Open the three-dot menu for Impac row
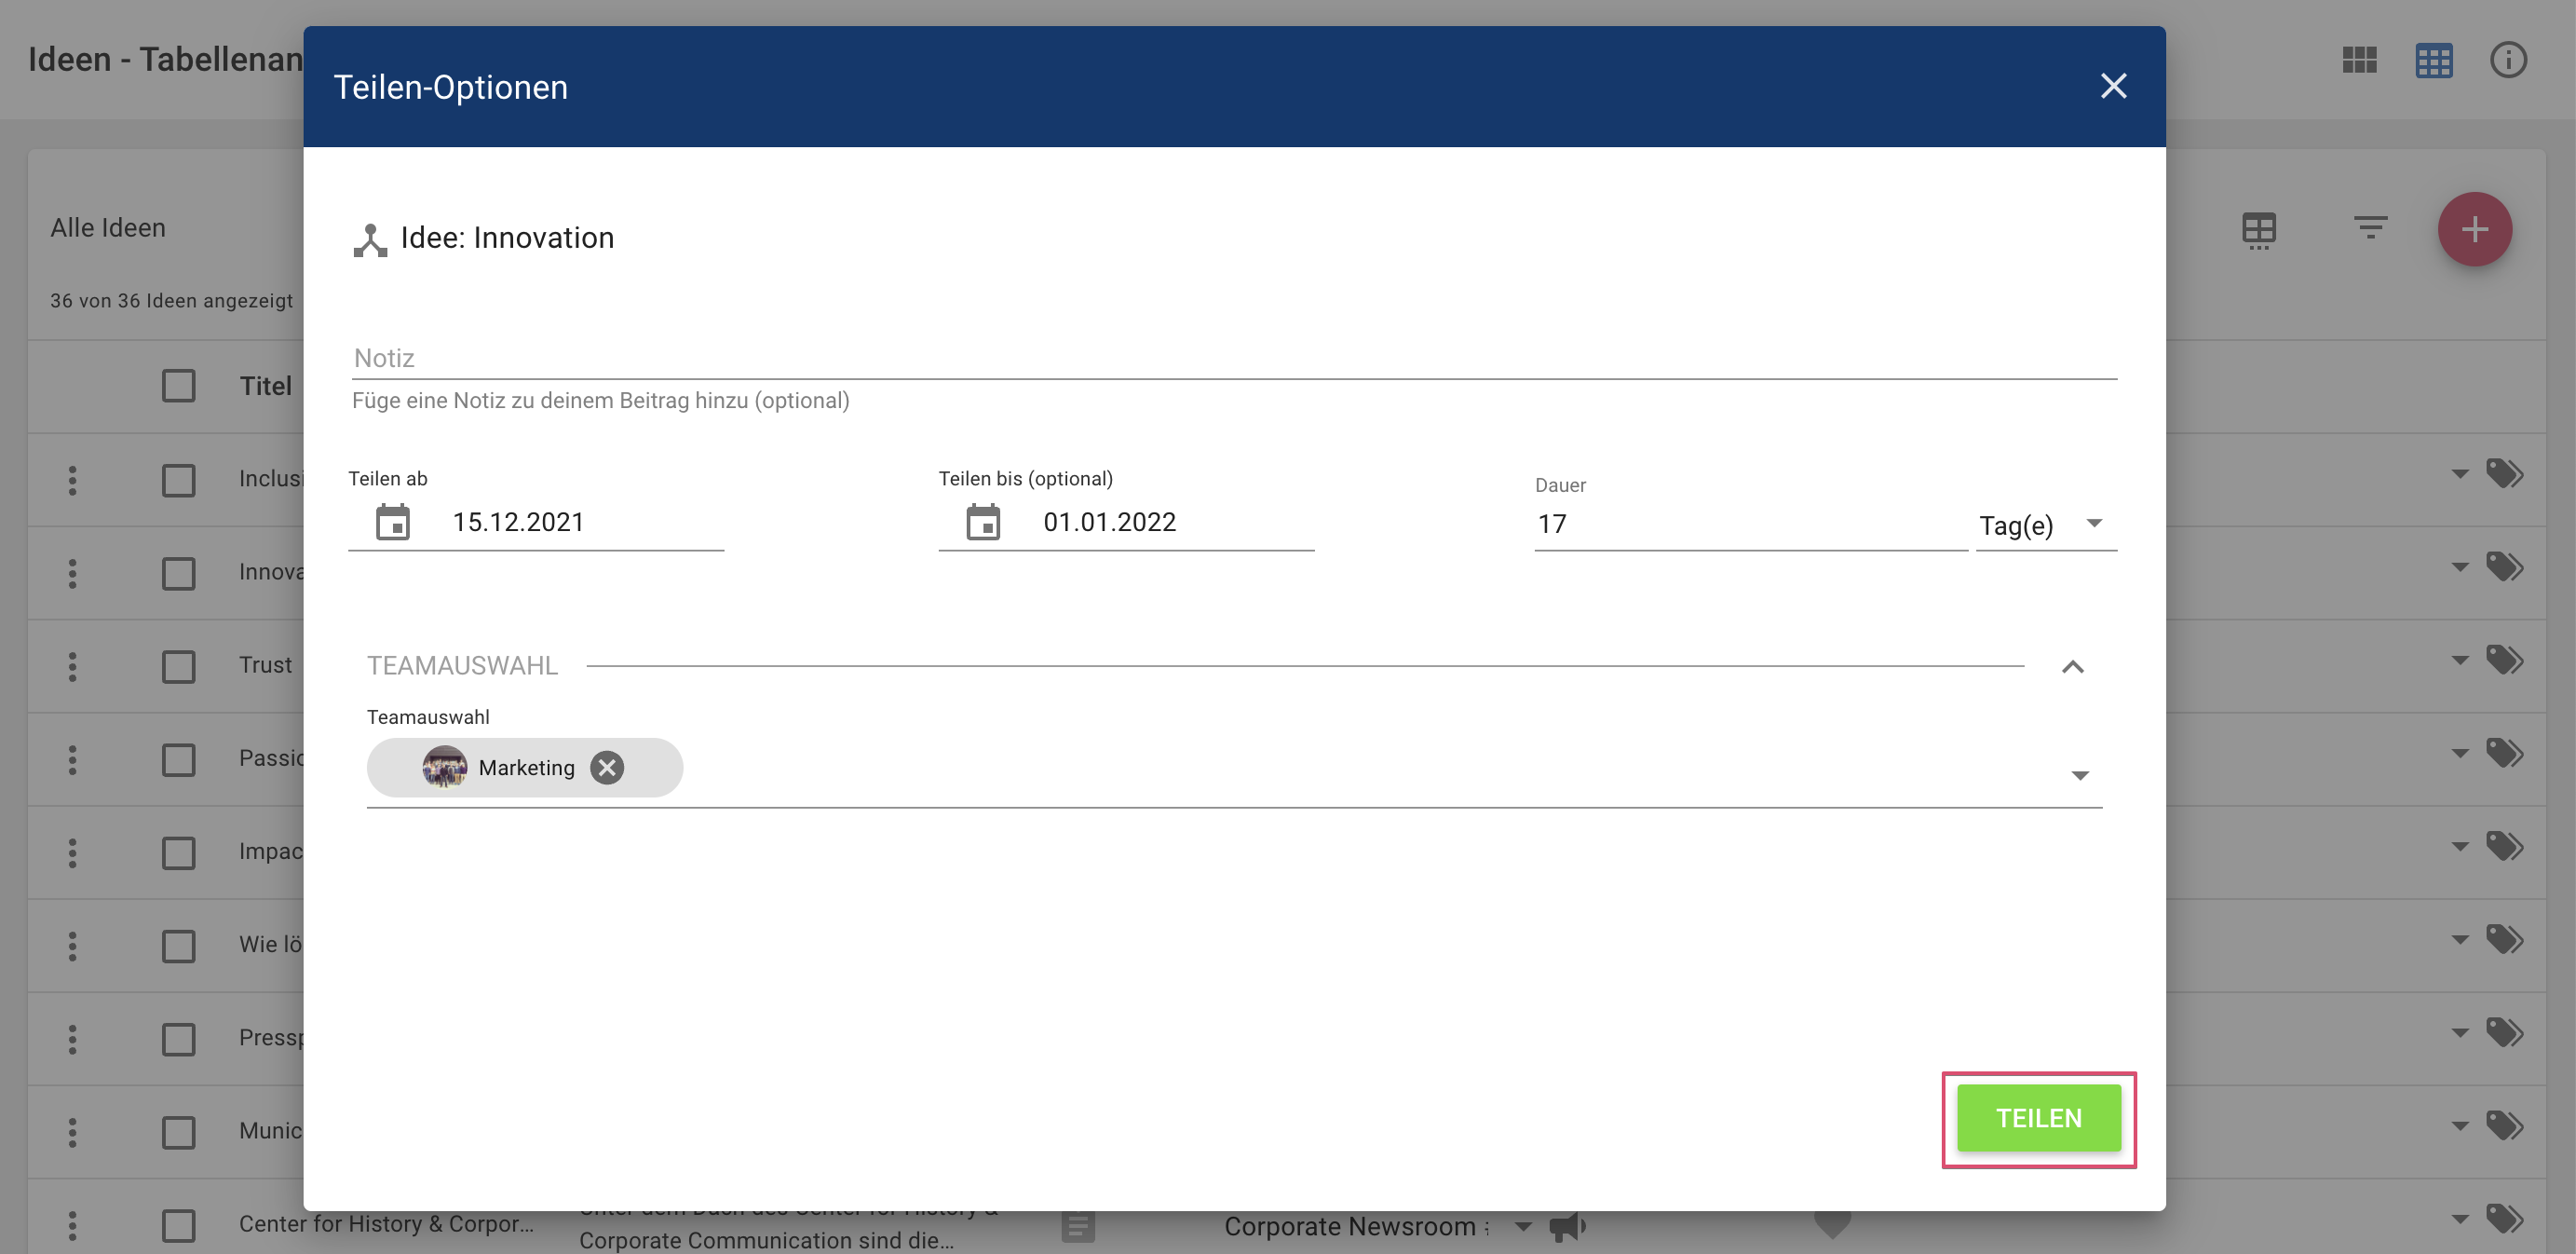Image resolution: width=2576 pixels, height=1254 pixels. [x=72, y=852]
